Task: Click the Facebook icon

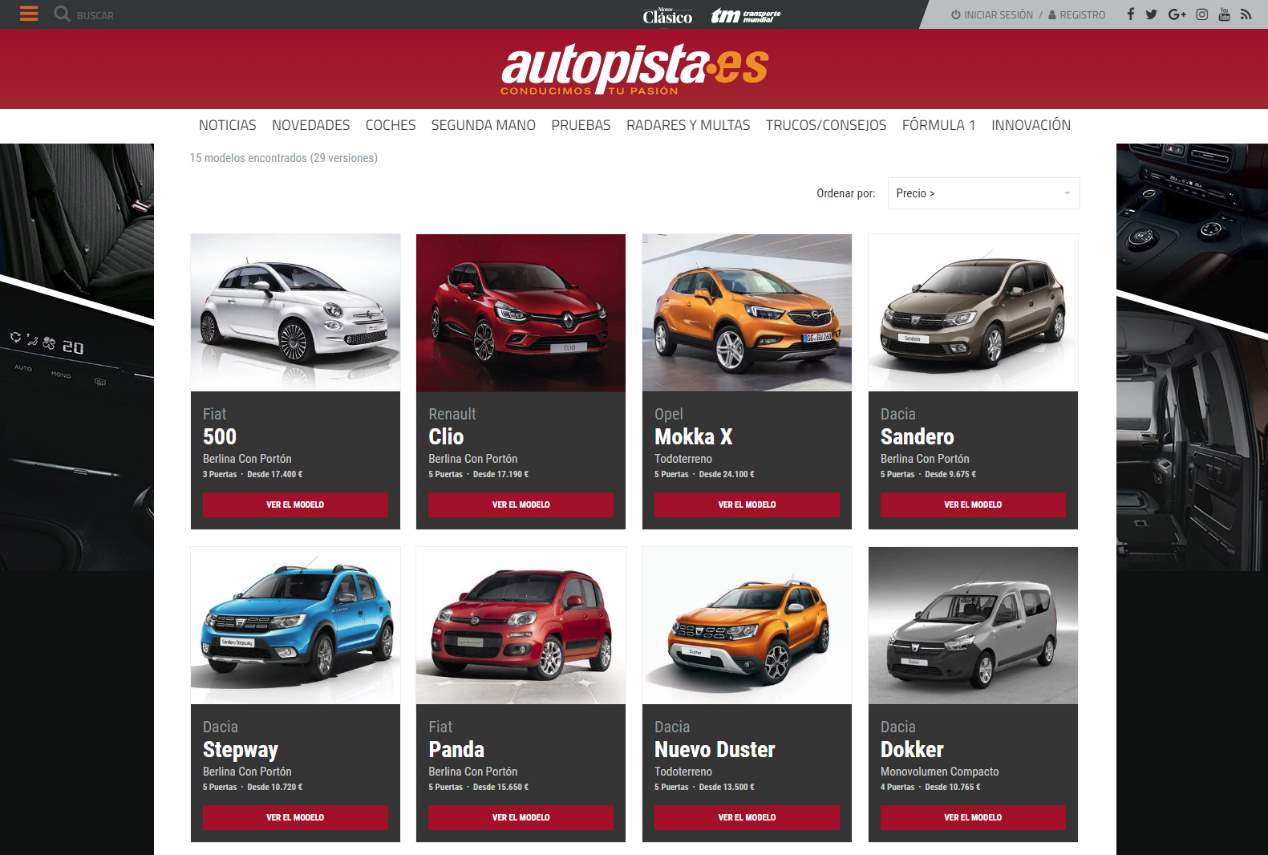Action: click(1131, 14)
